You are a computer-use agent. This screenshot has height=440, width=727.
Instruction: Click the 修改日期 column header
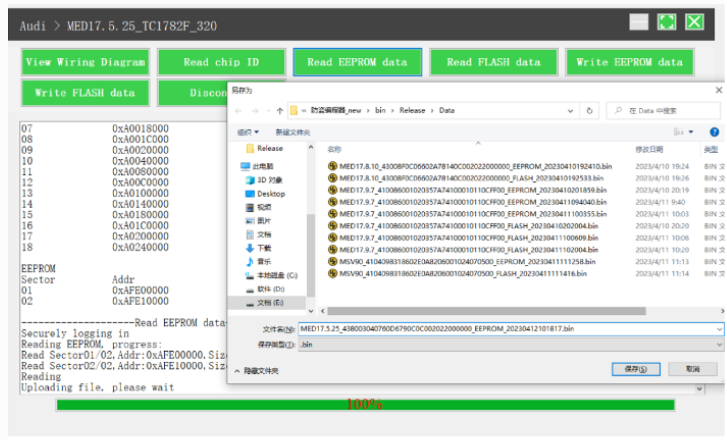tap(649, 148)
